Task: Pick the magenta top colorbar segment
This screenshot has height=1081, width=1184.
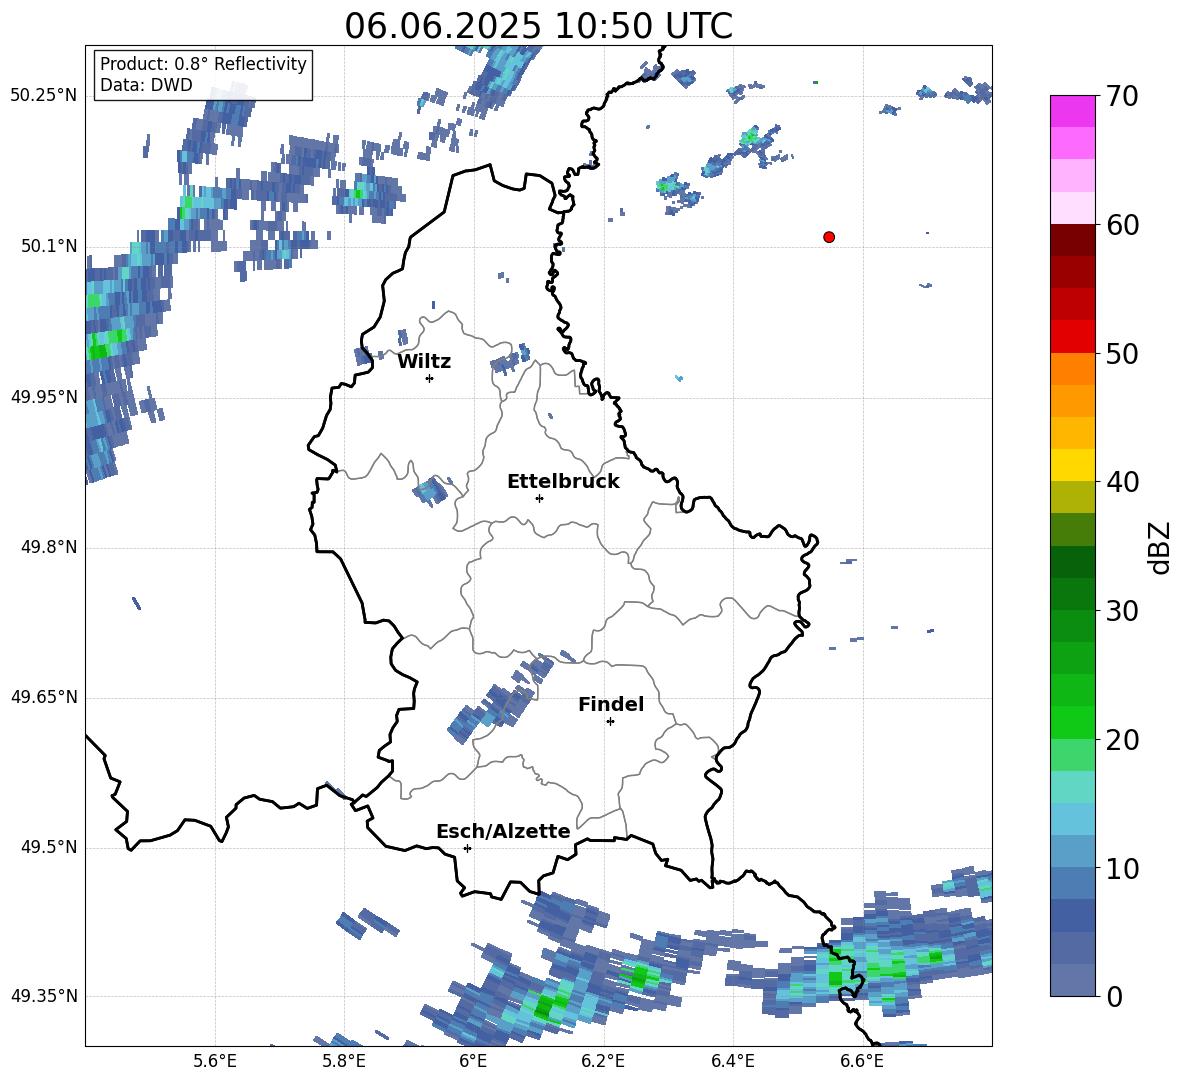Action: (1072, 111)
